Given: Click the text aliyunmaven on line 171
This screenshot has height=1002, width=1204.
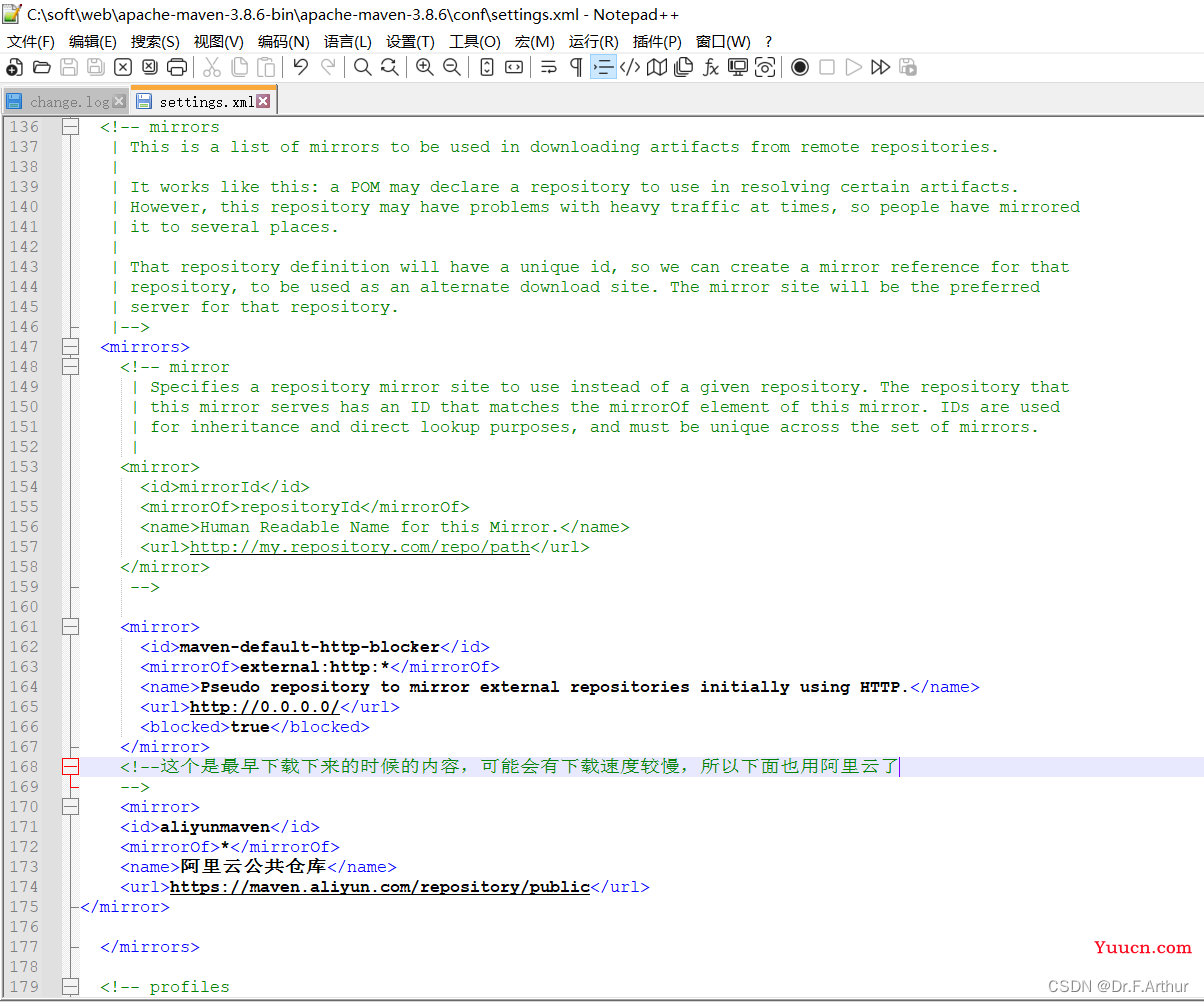Looking at the screenshot, I should (215, 827).
